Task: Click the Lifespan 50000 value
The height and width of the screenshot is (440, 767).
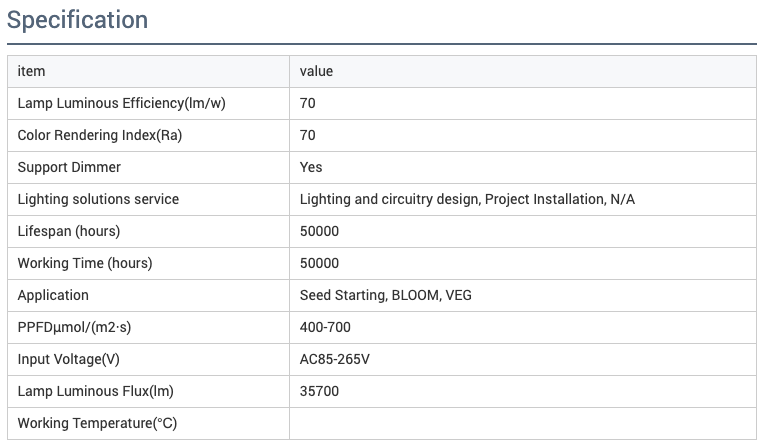Action: tap(319, 231)
